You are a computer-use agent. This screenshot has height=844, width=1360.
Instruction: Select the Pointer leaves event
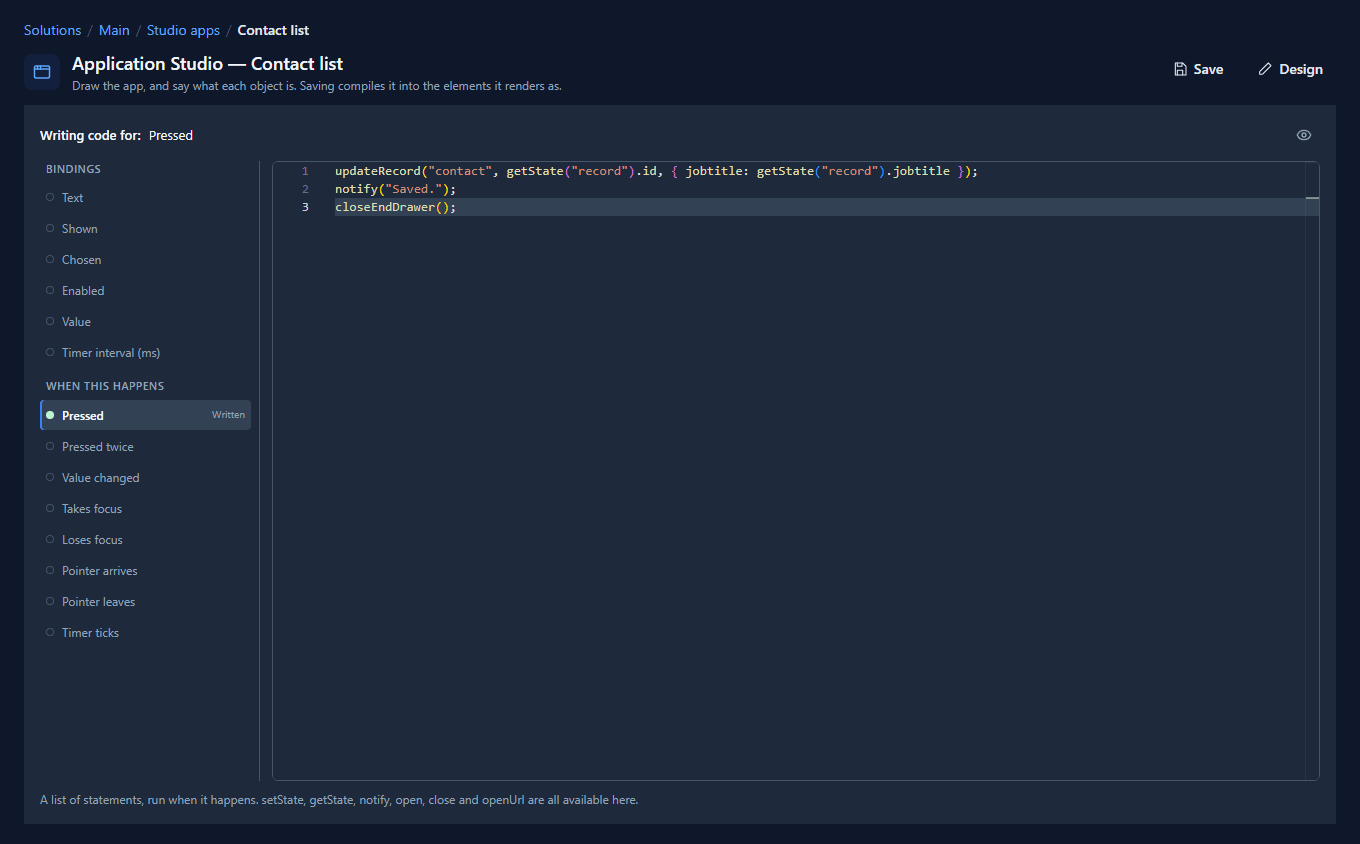tap(145, 602)
